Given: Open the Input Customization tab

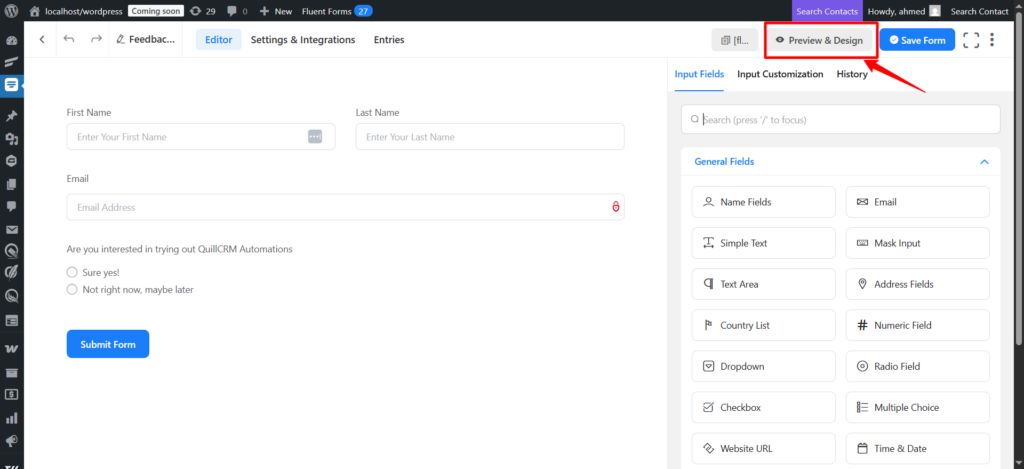Looking at the screenshot, I should 780,74.
